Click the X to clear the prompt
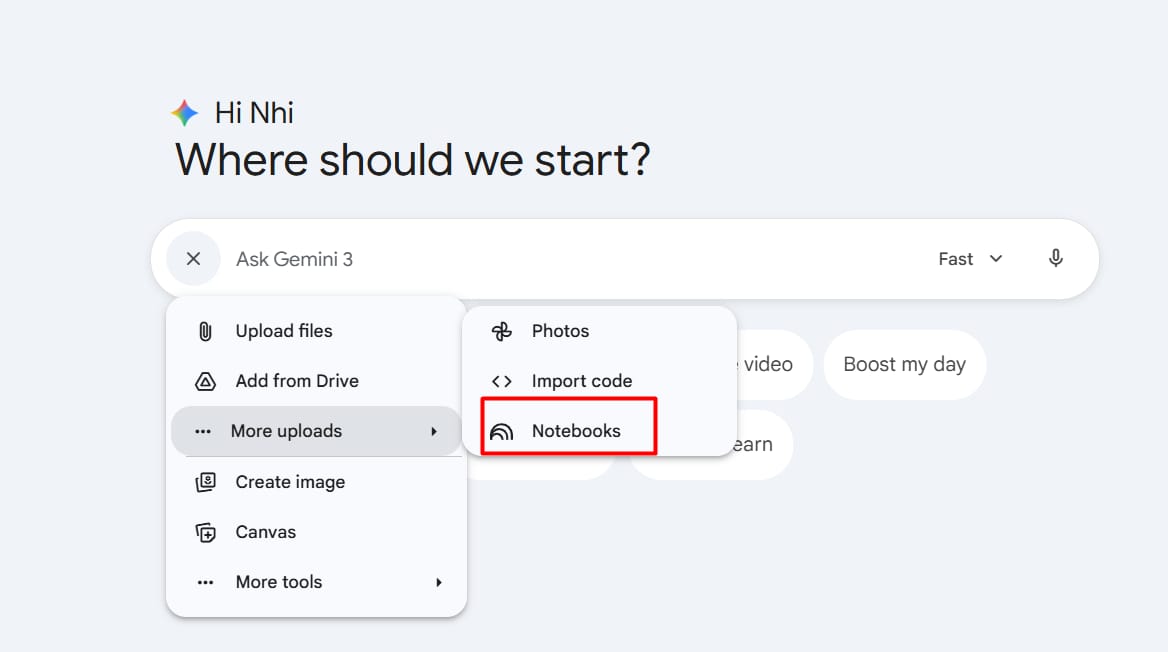This screenshot has height=652, width=1168. (193, 258)
